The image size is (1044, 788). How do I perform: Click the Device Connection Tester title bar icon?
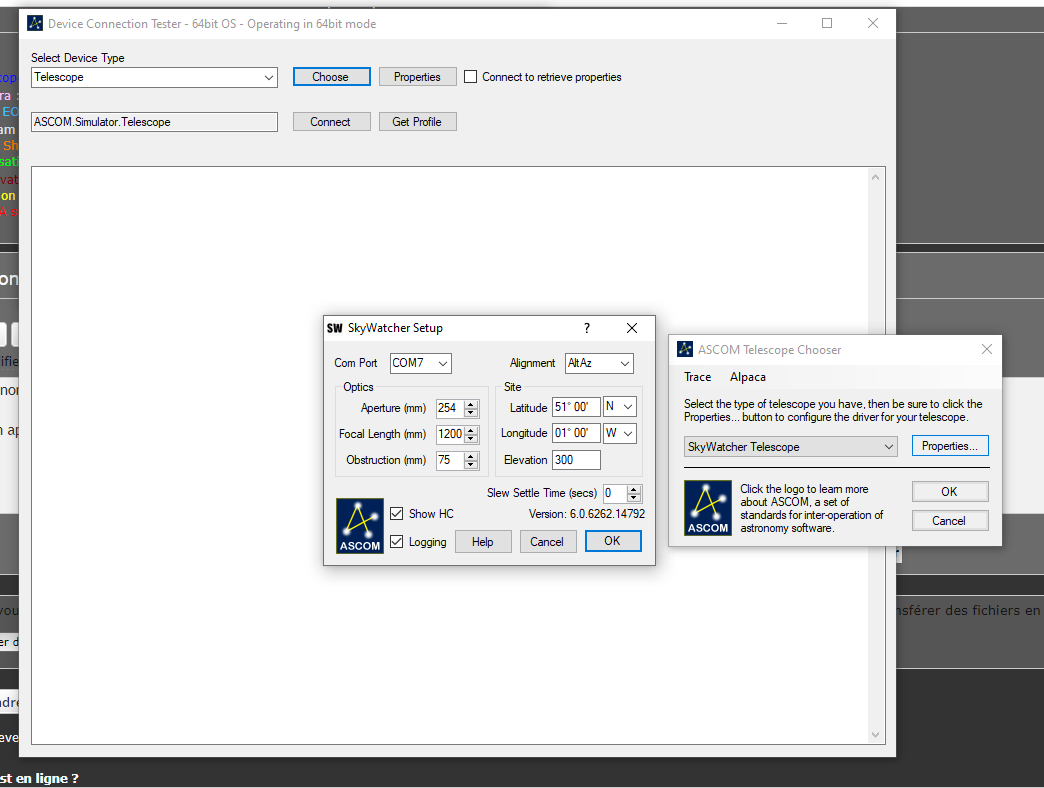[35, 23]
